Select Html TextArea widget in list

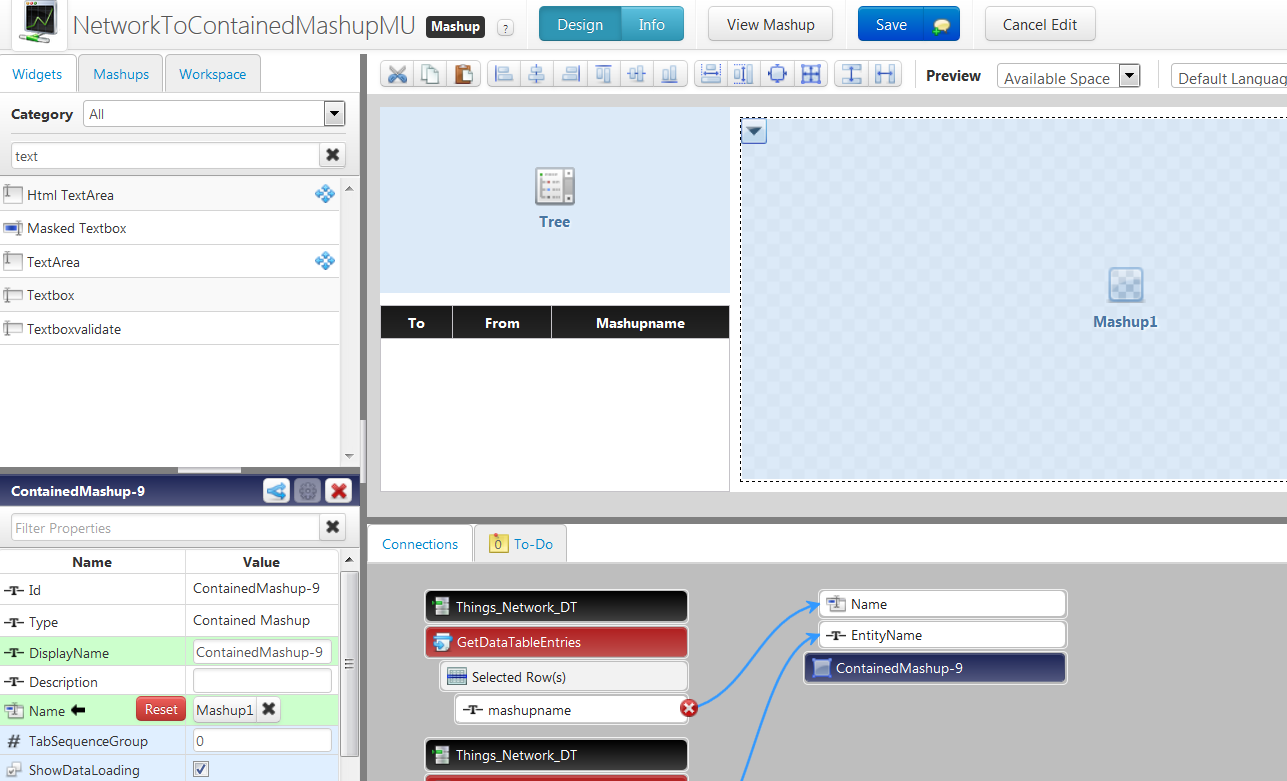pyautogui.click(x=170, y=195)
